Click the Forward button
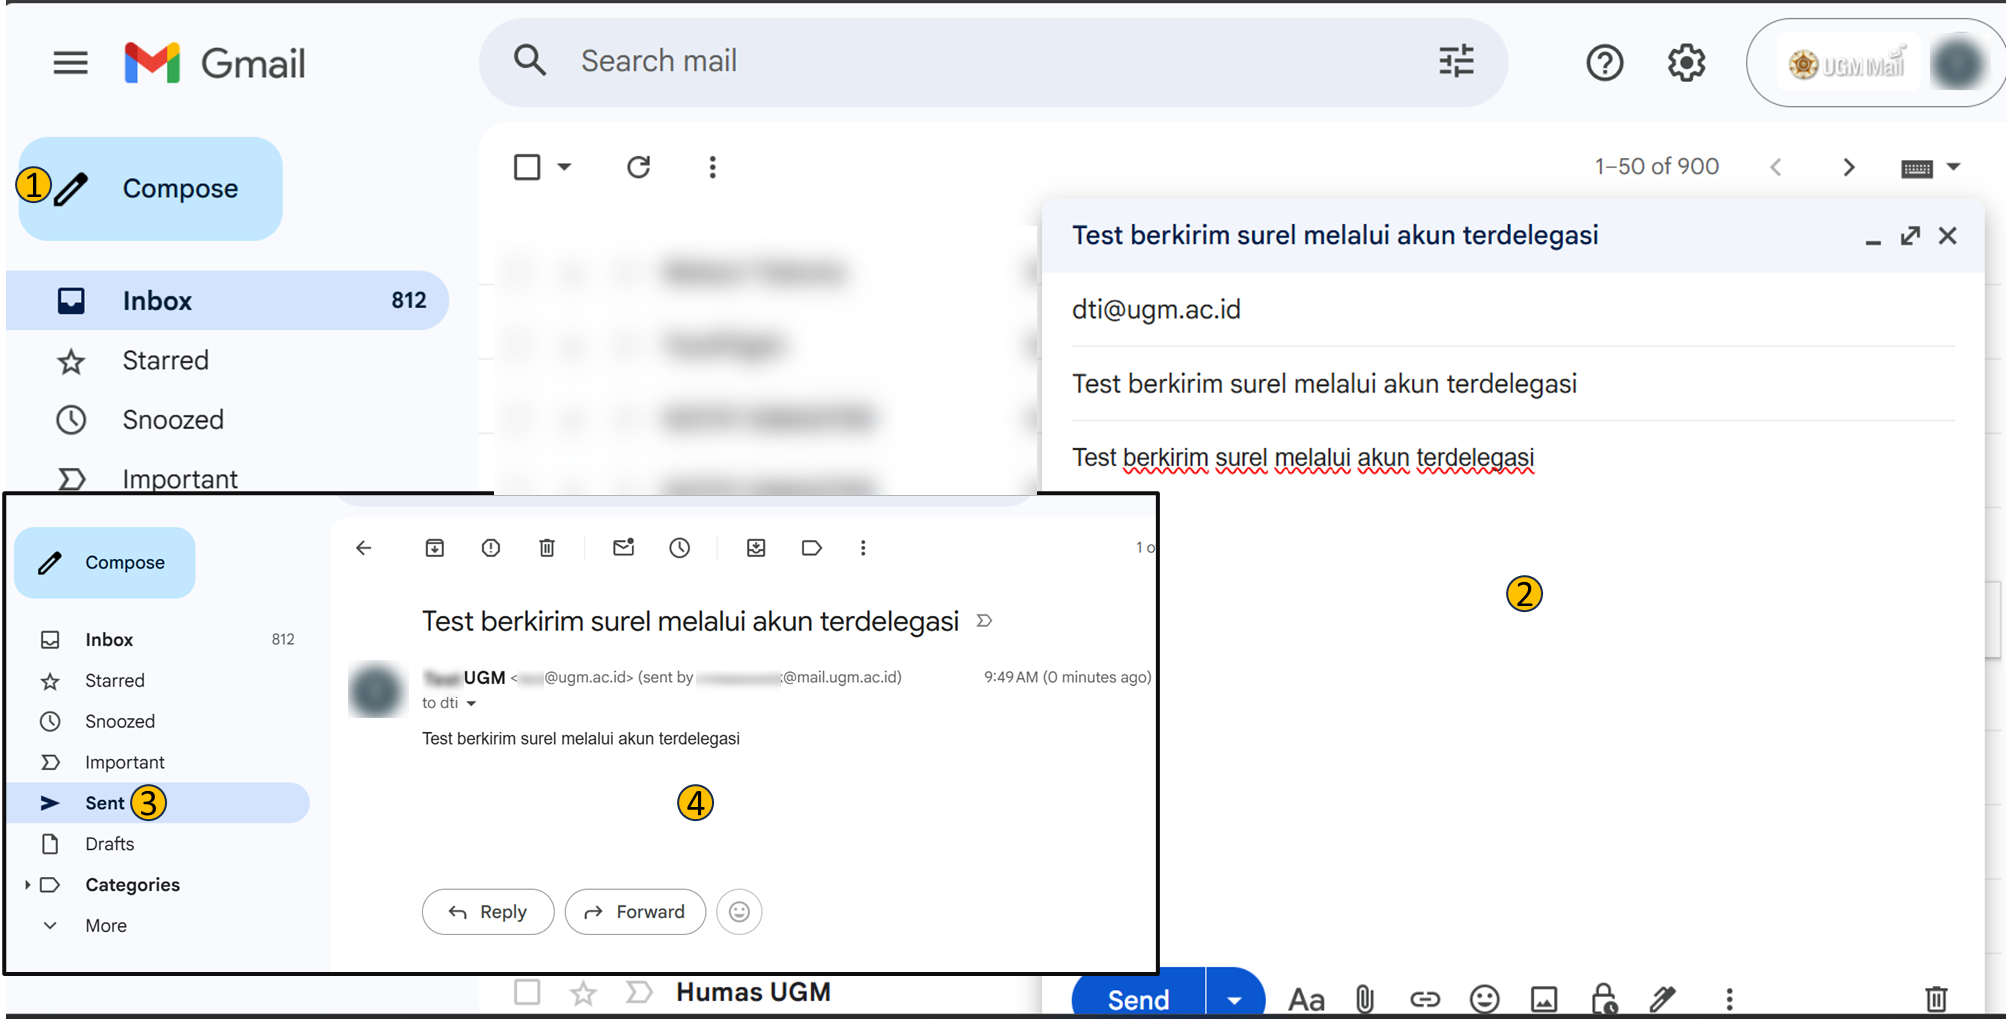Image resolution: width=2006 pixels, height=1019 pixels. pyautogui.click(x=635, y=912)
